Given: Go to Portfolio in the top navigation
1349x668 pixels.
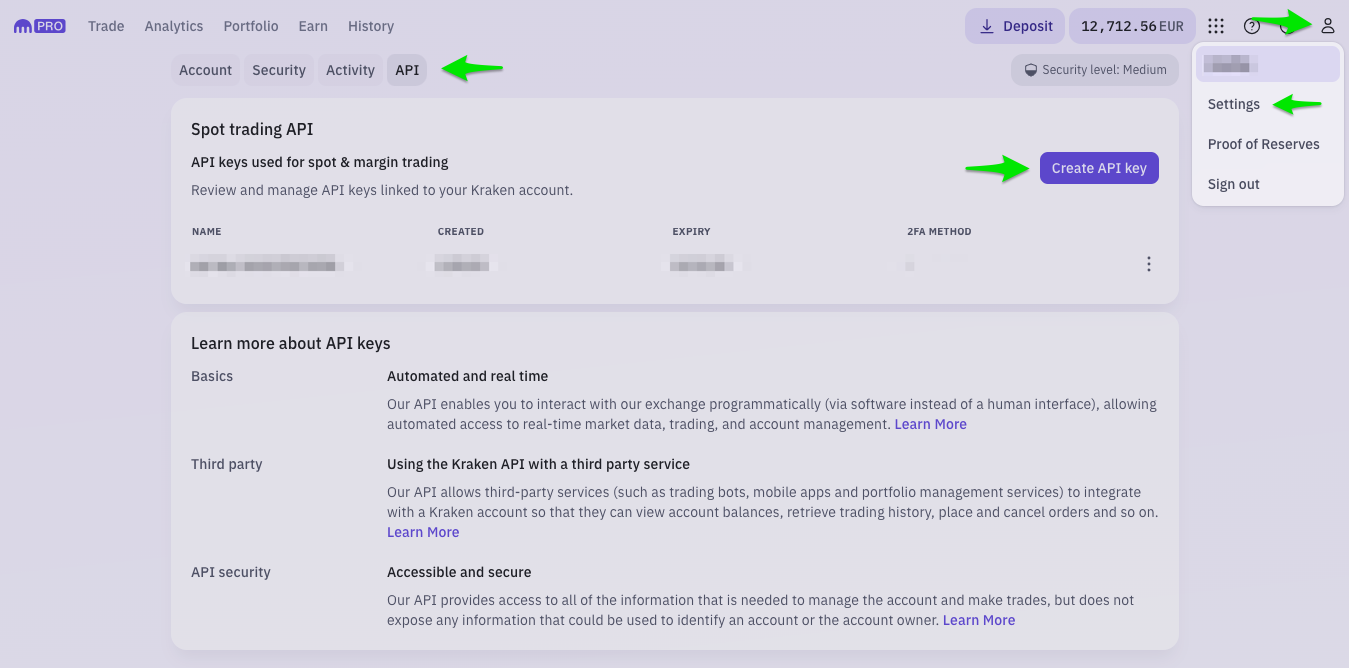Looking at the screenshot, I should [251, 26].
